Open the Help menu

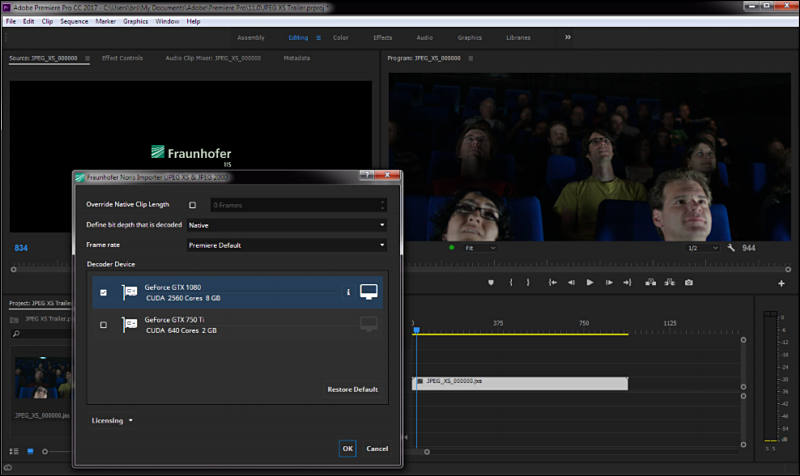click(x=193, y=21)
